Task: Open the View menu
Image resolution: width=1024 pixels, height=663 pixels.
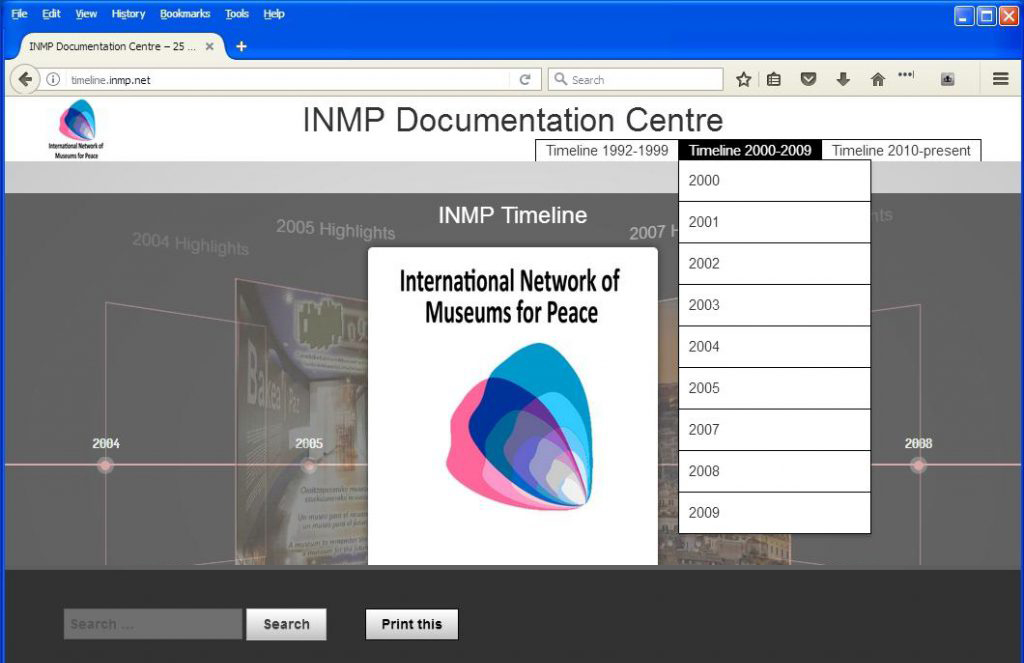Action: [x=86, y=14]
